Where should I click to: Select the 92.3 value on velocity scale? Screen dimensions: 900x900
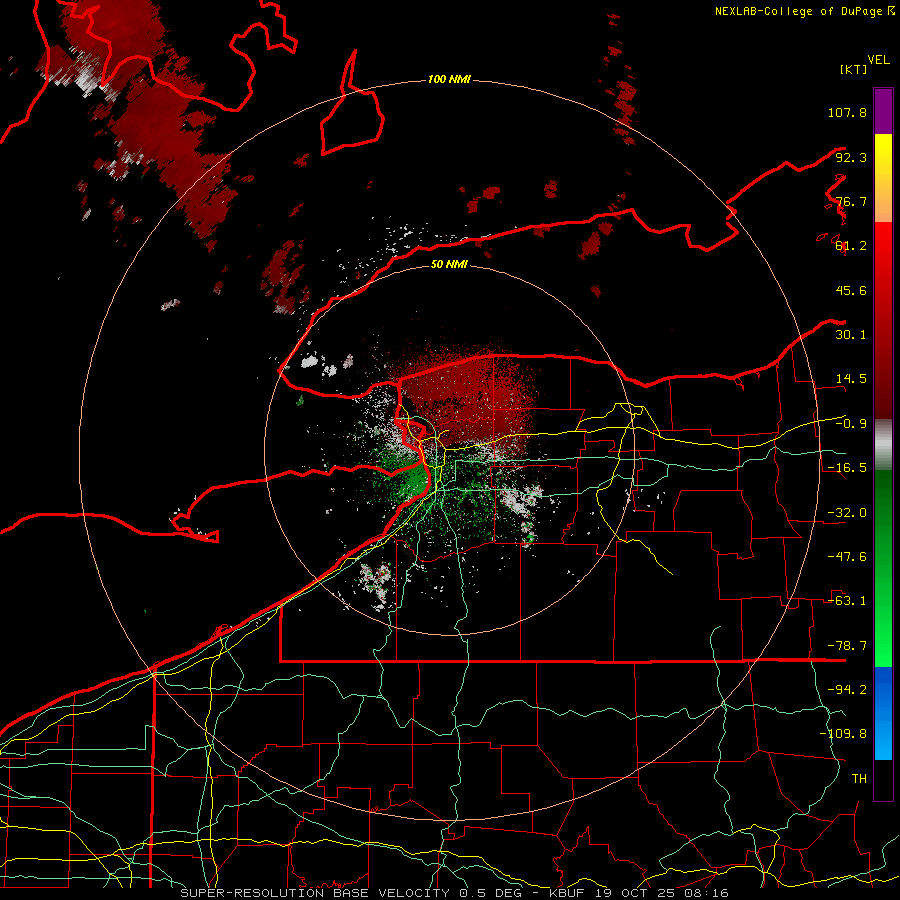pyautogui.click(x=851, y=157)
